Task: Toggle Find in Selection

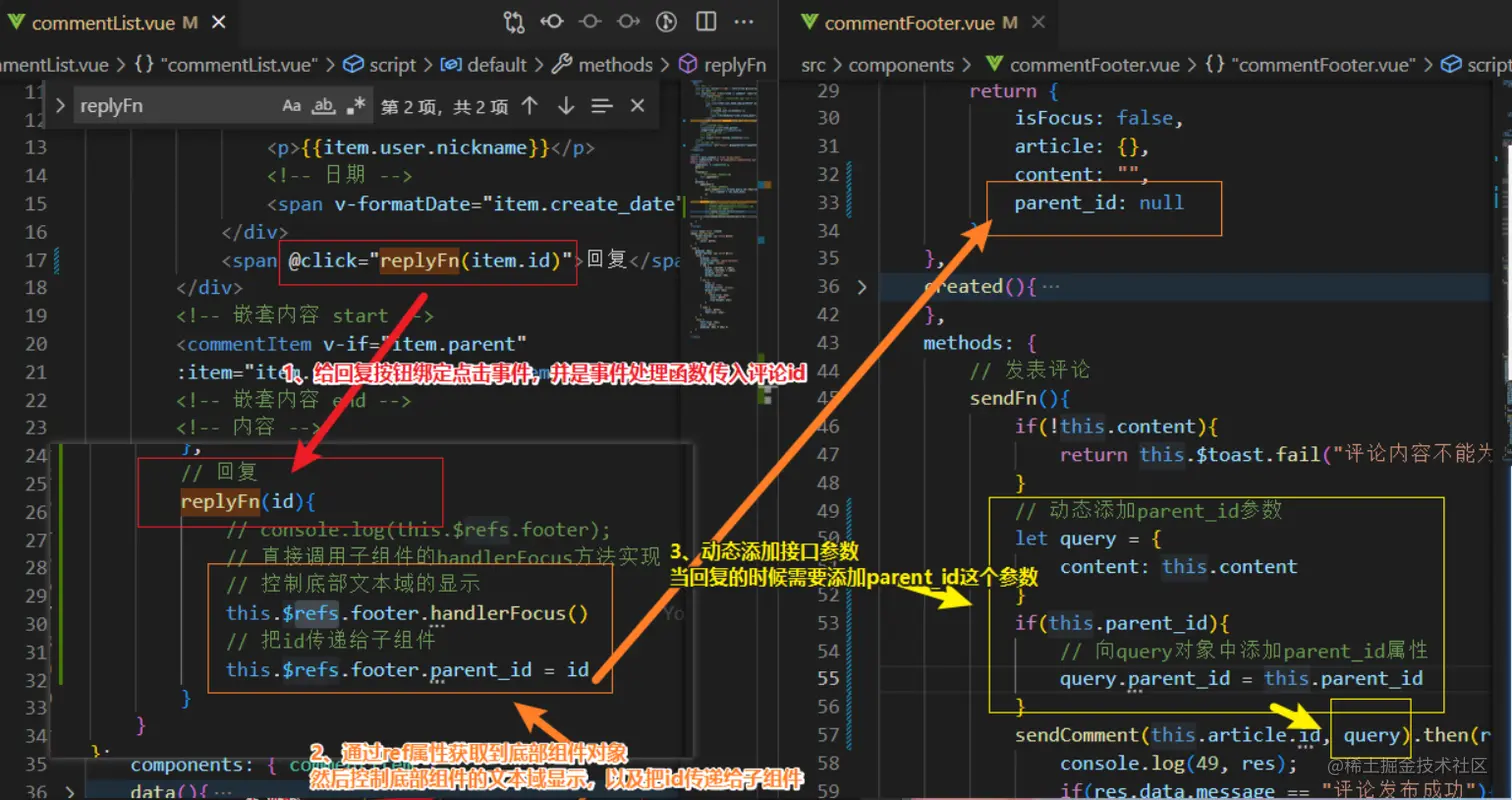Action: [601, 105]
